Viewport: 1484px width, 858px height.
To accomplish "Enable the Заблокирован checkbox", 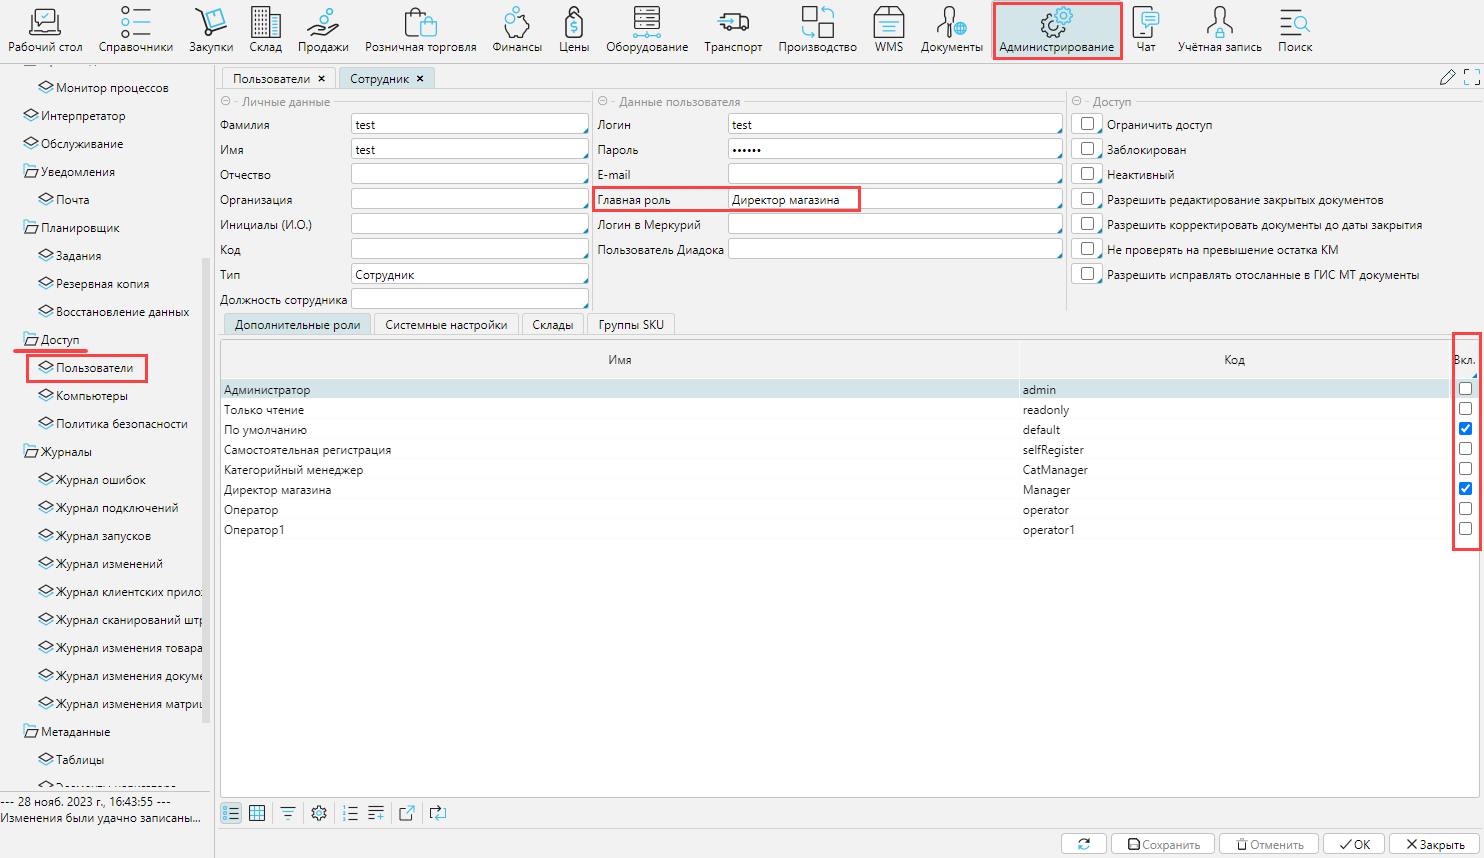I will click(x=1087, y=149).
